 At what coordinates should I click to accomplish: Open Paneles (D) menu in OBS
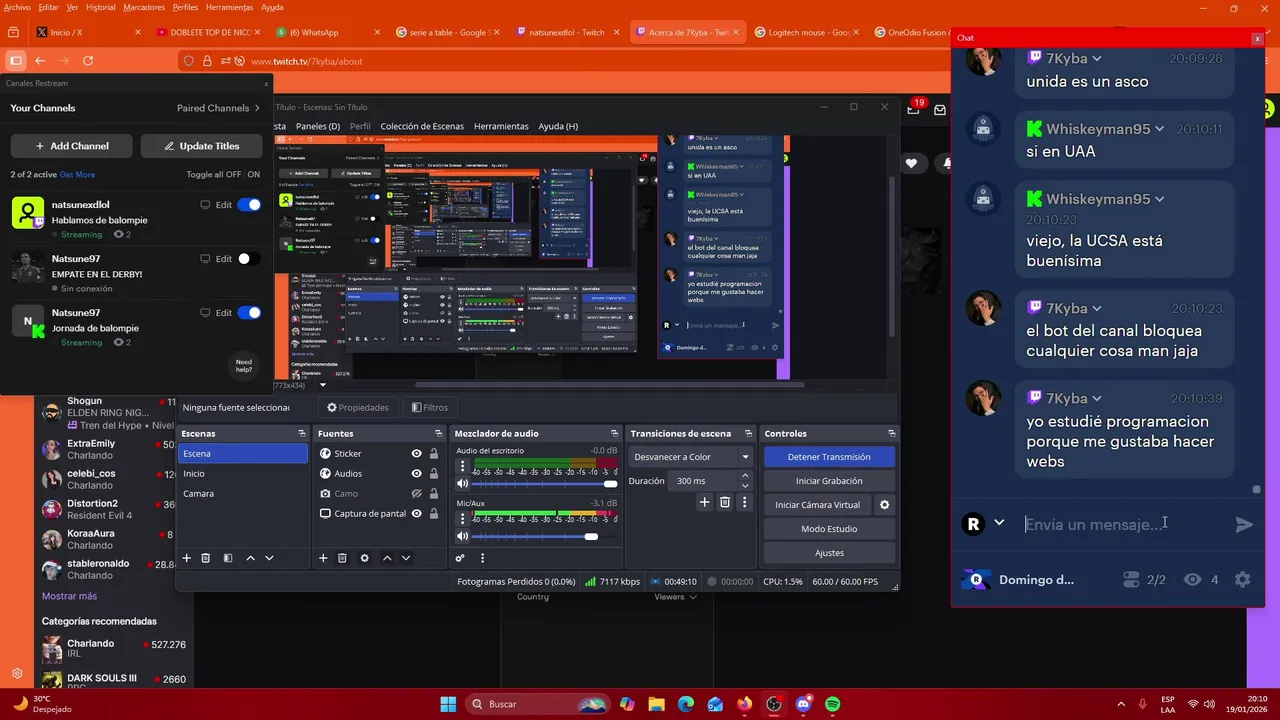click(318, 126)
